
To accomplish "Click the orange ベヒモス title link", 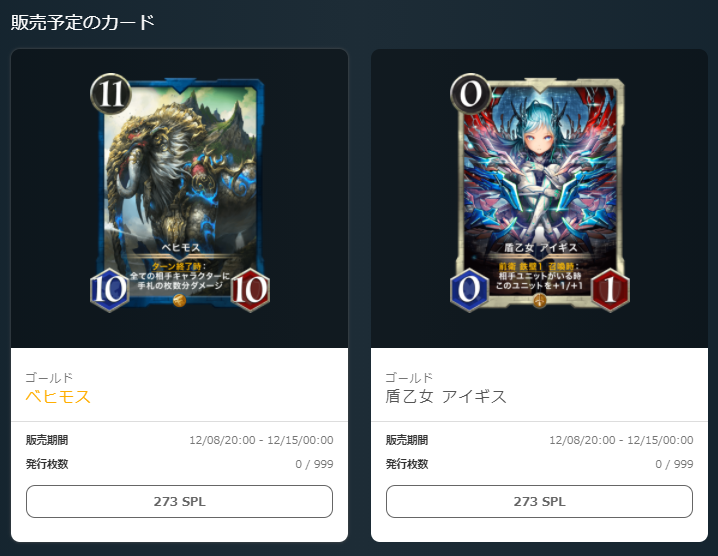I will [58, 397].
